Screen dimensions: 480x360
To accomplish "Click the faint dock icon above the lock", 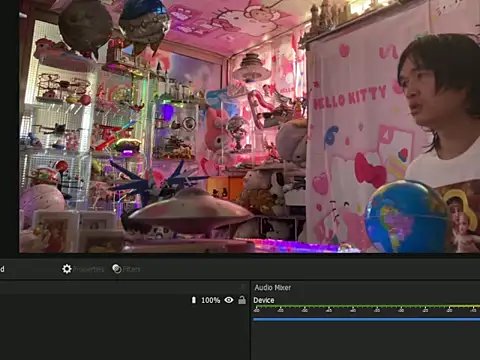I will tap(243, 287).
